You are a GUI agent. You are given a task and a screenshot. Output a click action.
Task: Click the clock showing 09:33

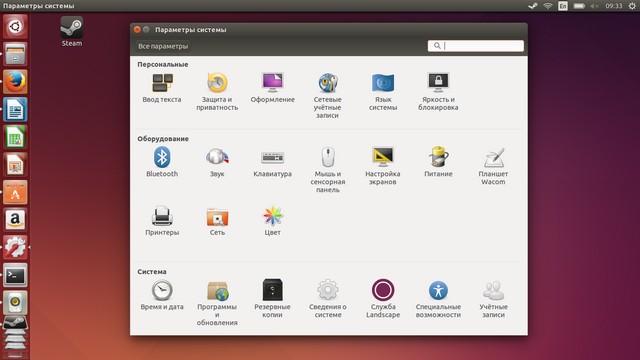614,6
